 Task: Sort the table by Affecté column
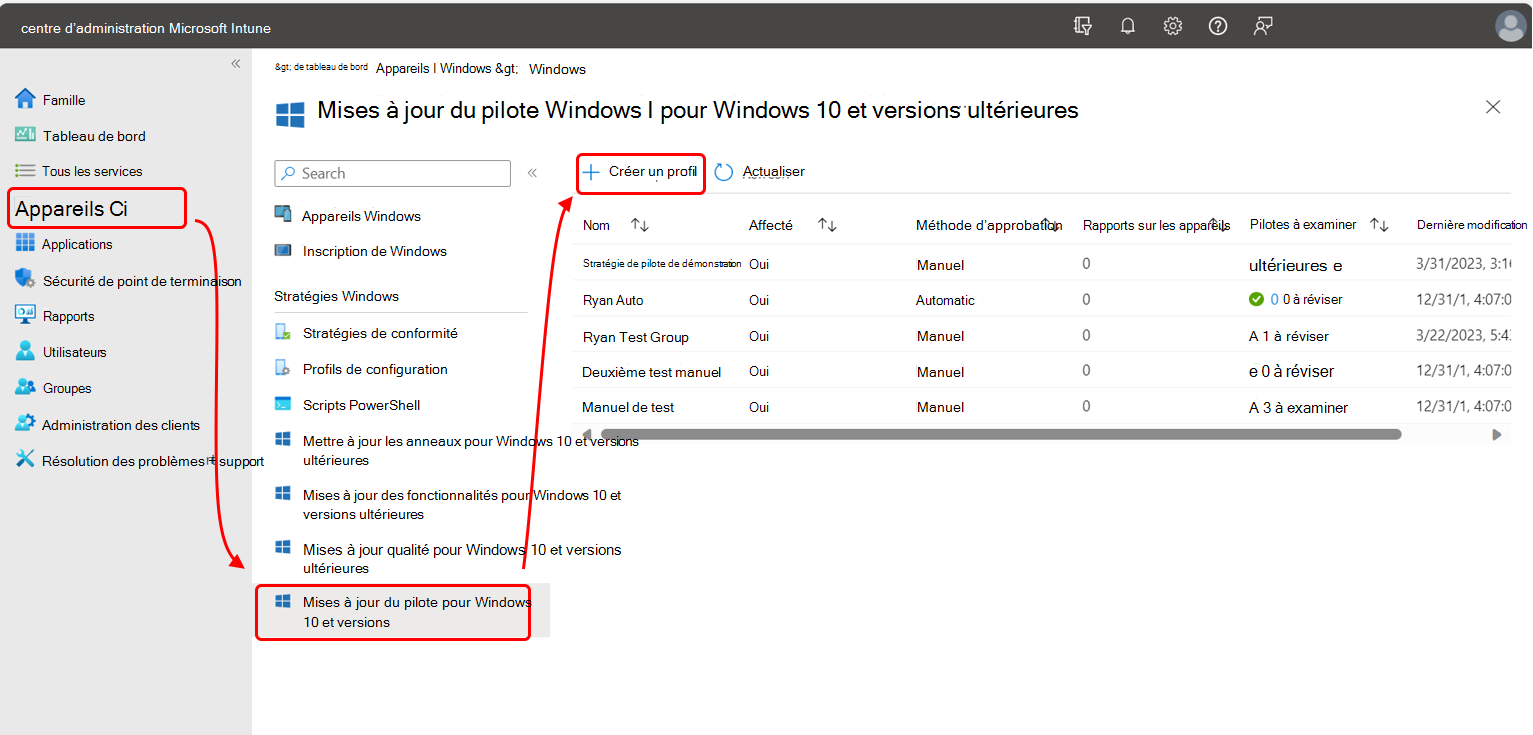coord(827,225)
